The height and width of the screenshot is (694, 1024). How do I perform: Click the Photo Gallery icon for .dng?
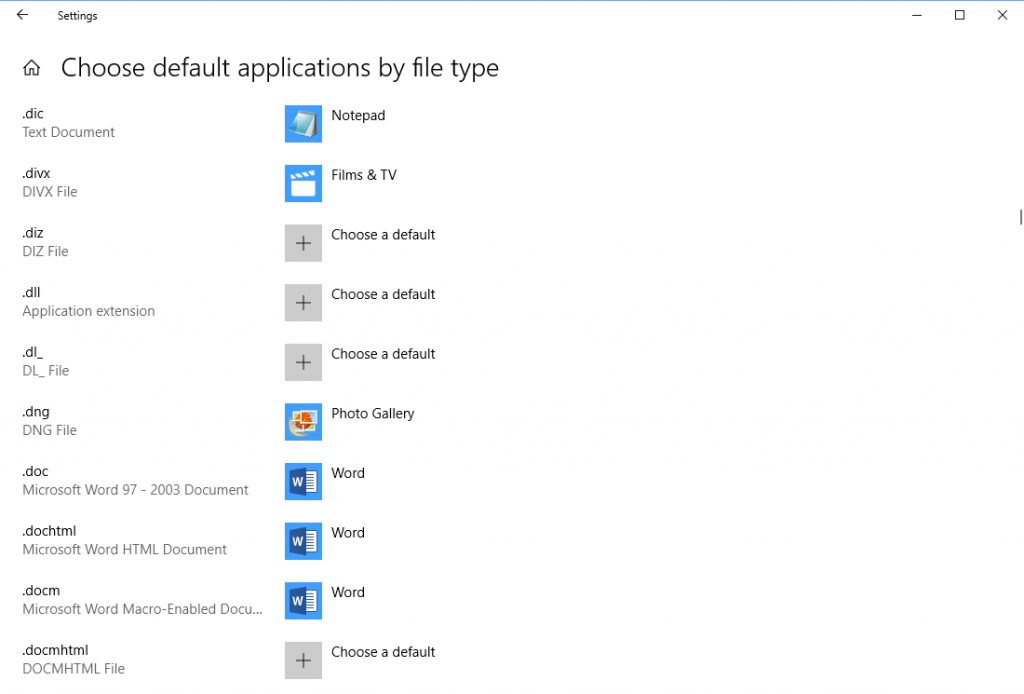coord(303,422)
